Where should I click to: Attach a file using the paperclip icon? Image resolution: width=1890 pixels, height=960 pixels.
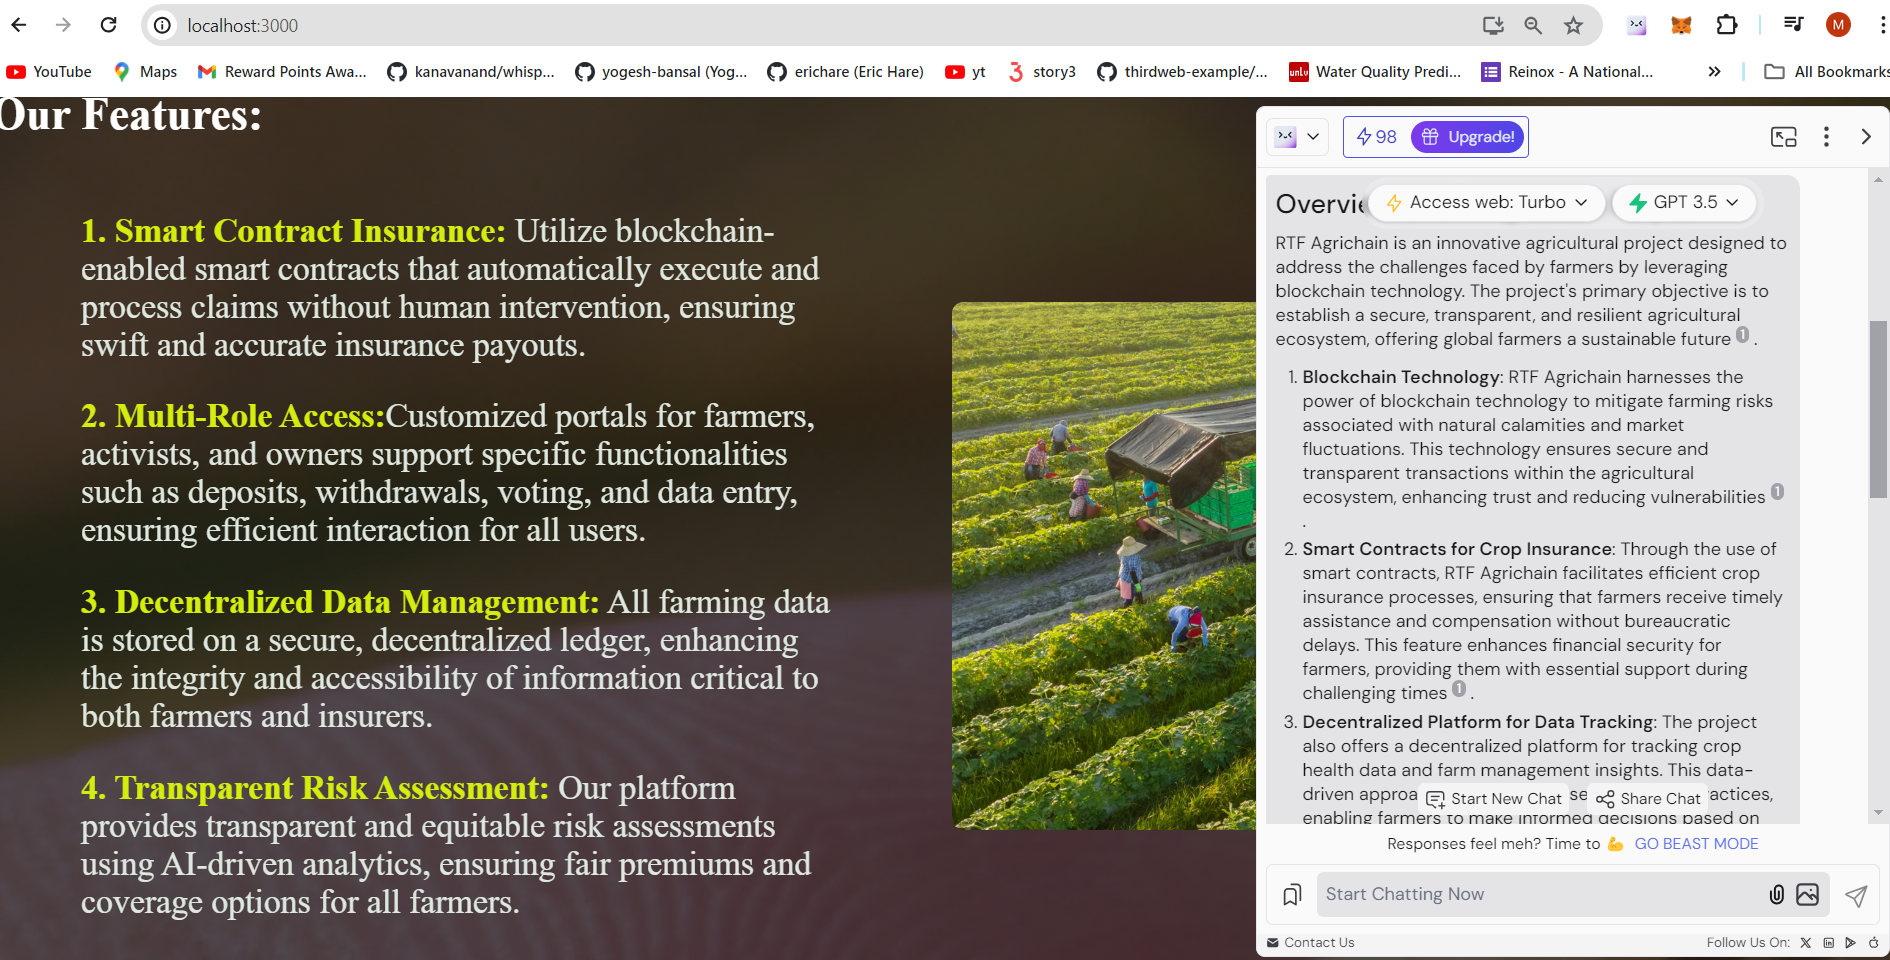click(1777, 894)
